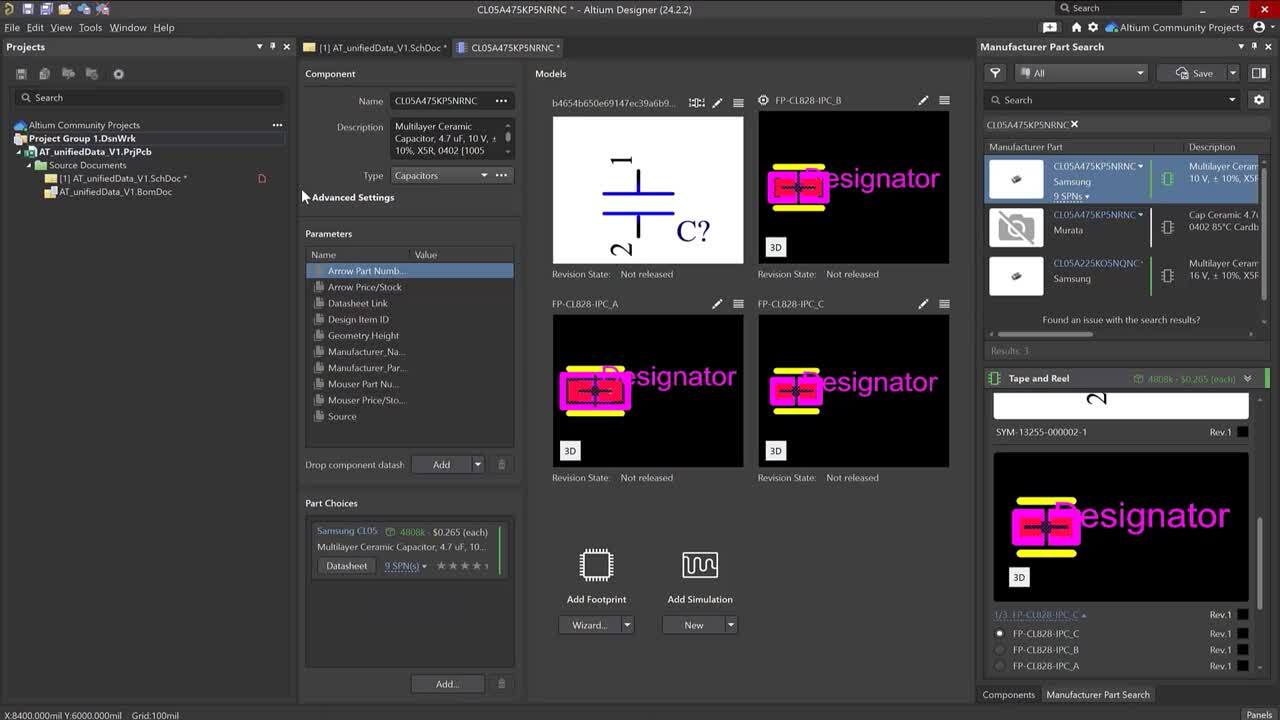
Task: Open Manufacturer Part Search settings gear
Action: [x=1259, y=100]
